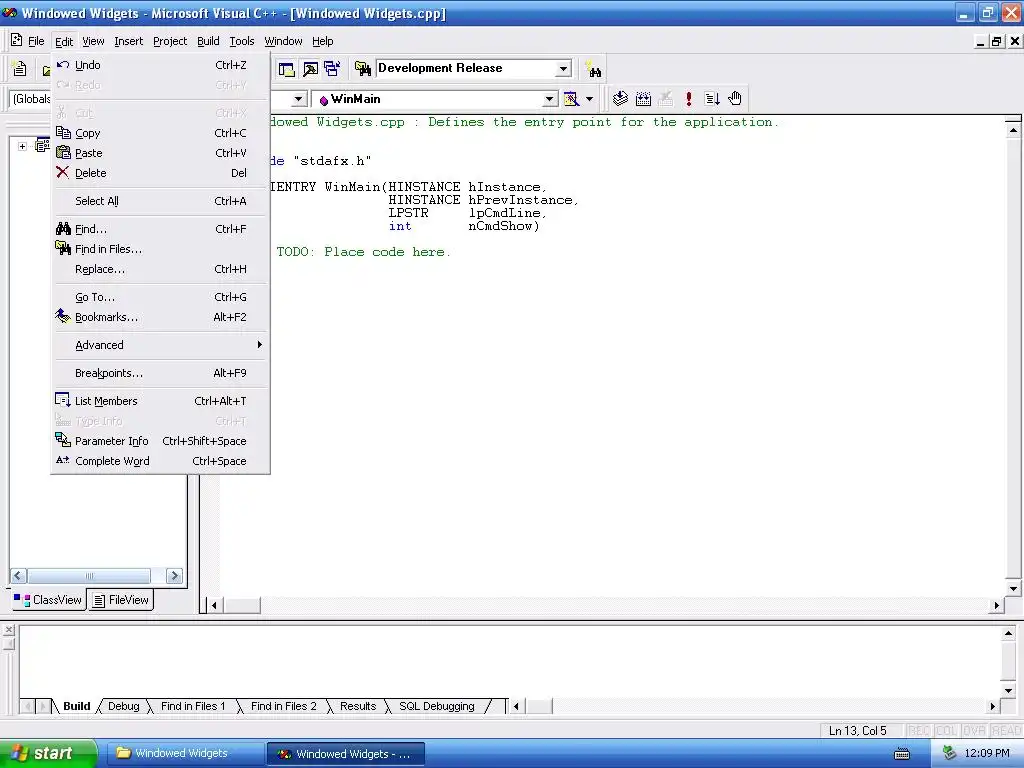The width and height of the screenshot is (1024, 768).
Task: Click the Go debug toolbar icon
Action: pos(712,99)
